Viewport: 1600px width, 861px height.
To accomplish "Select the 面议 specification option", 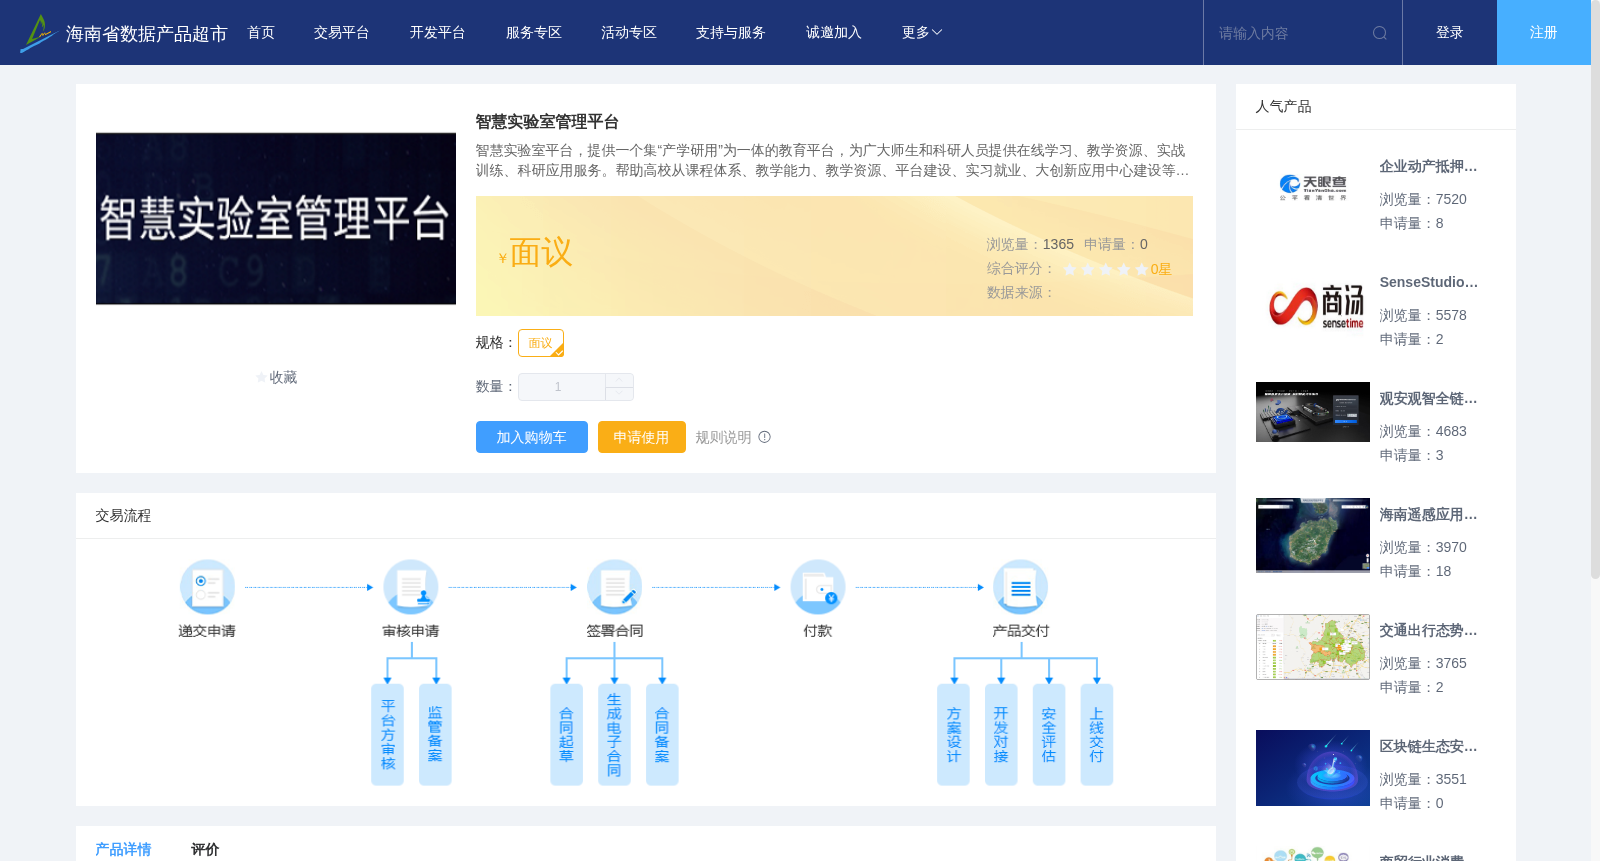I will (541, 343).
